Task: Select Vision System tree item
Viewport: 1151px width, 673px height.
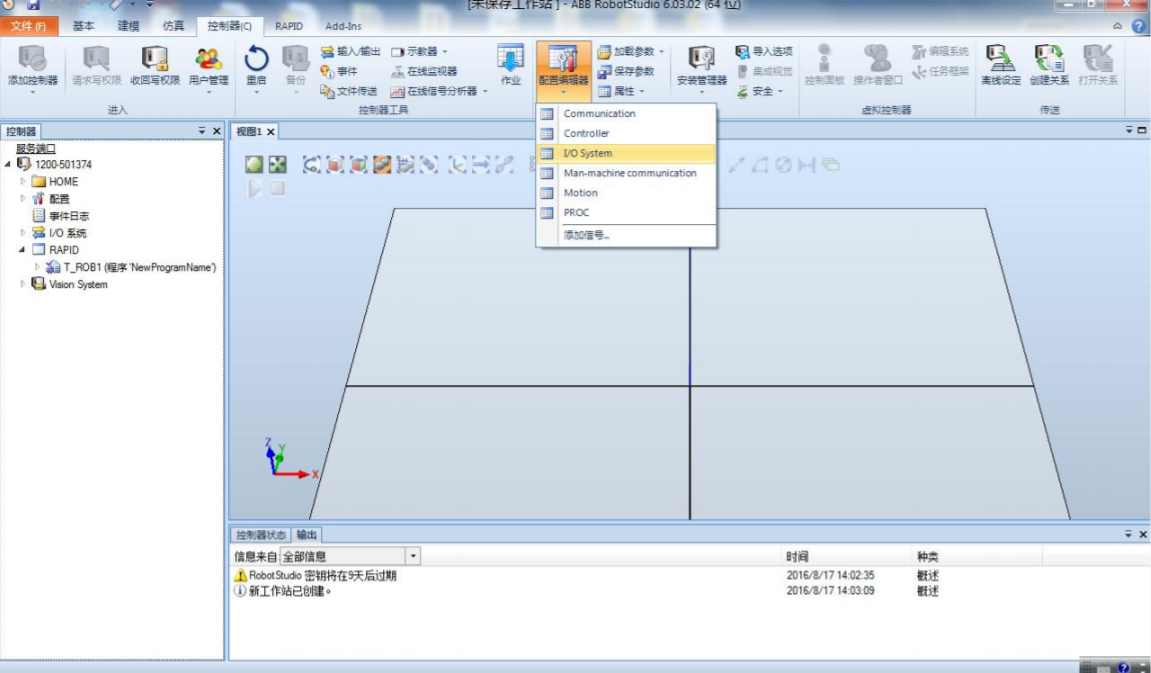Action: click(x=70, y=284)
